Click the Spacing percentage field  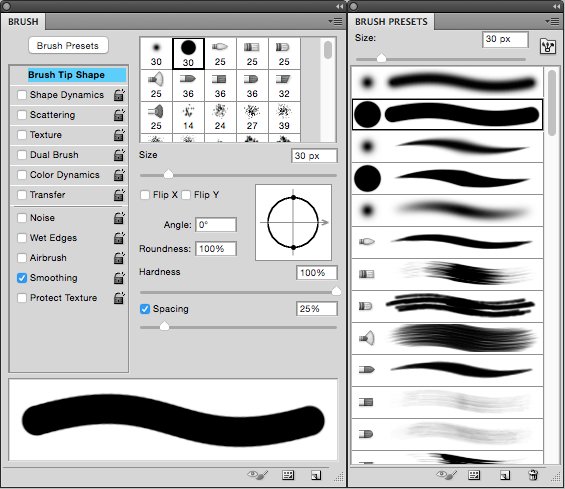click(317, 309)
